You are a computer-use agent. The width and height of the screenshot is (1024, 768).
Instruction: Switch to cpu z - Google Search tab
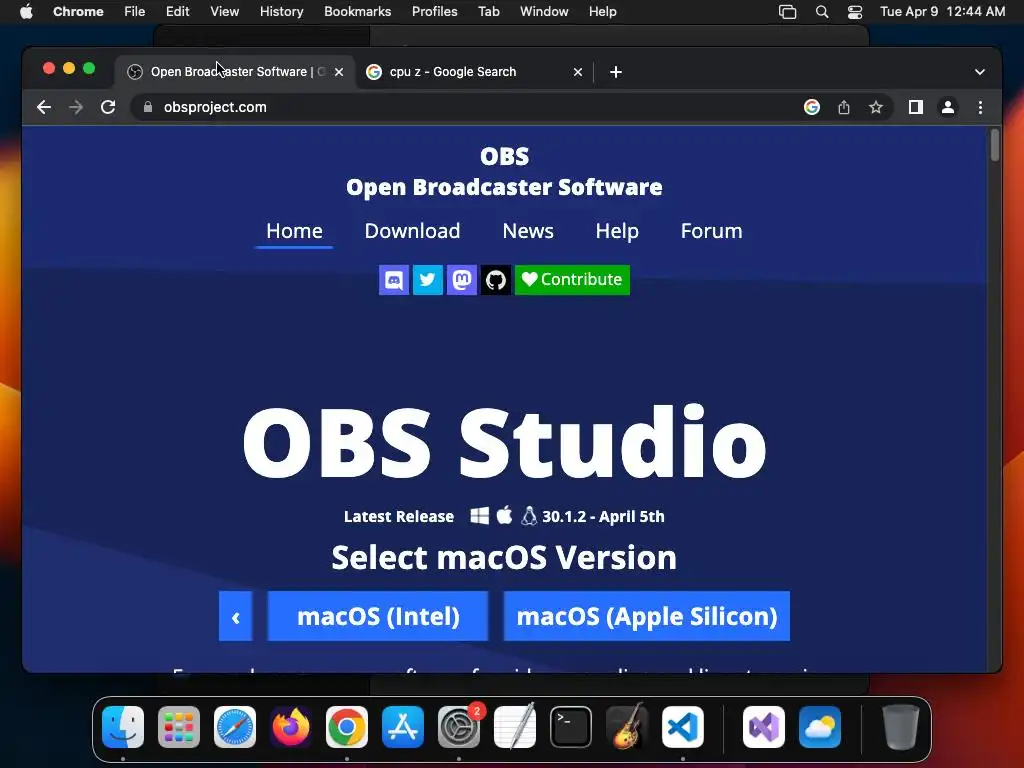tap(475, 72)
